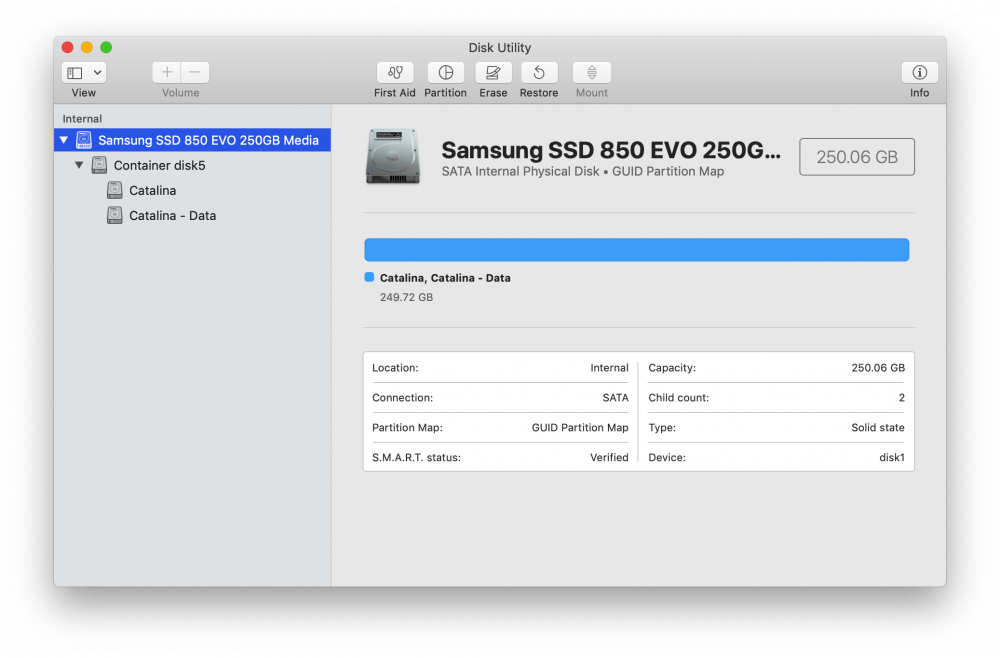Open the Partition tool
This screenshot has width=1000, height=658.
click(x=446, y=73)
